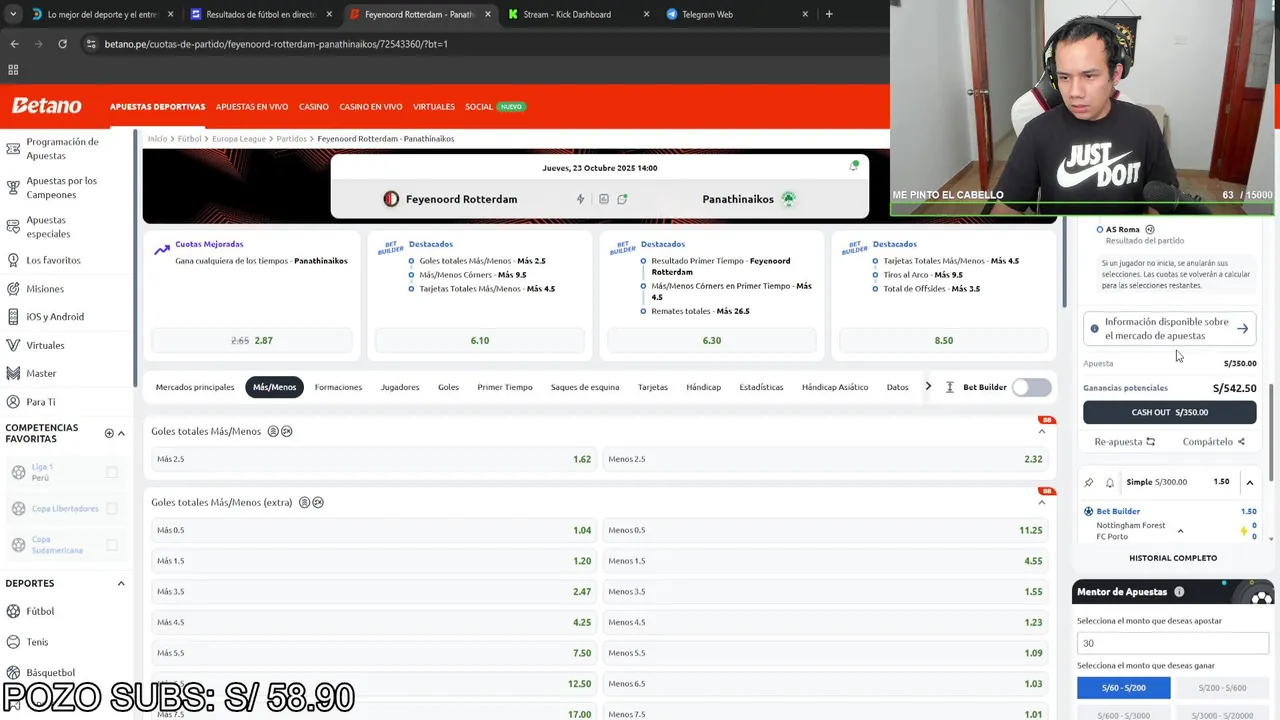
Task: Check the Copa Libertadores favorite checkbox
Action: (x=112, y=509)
